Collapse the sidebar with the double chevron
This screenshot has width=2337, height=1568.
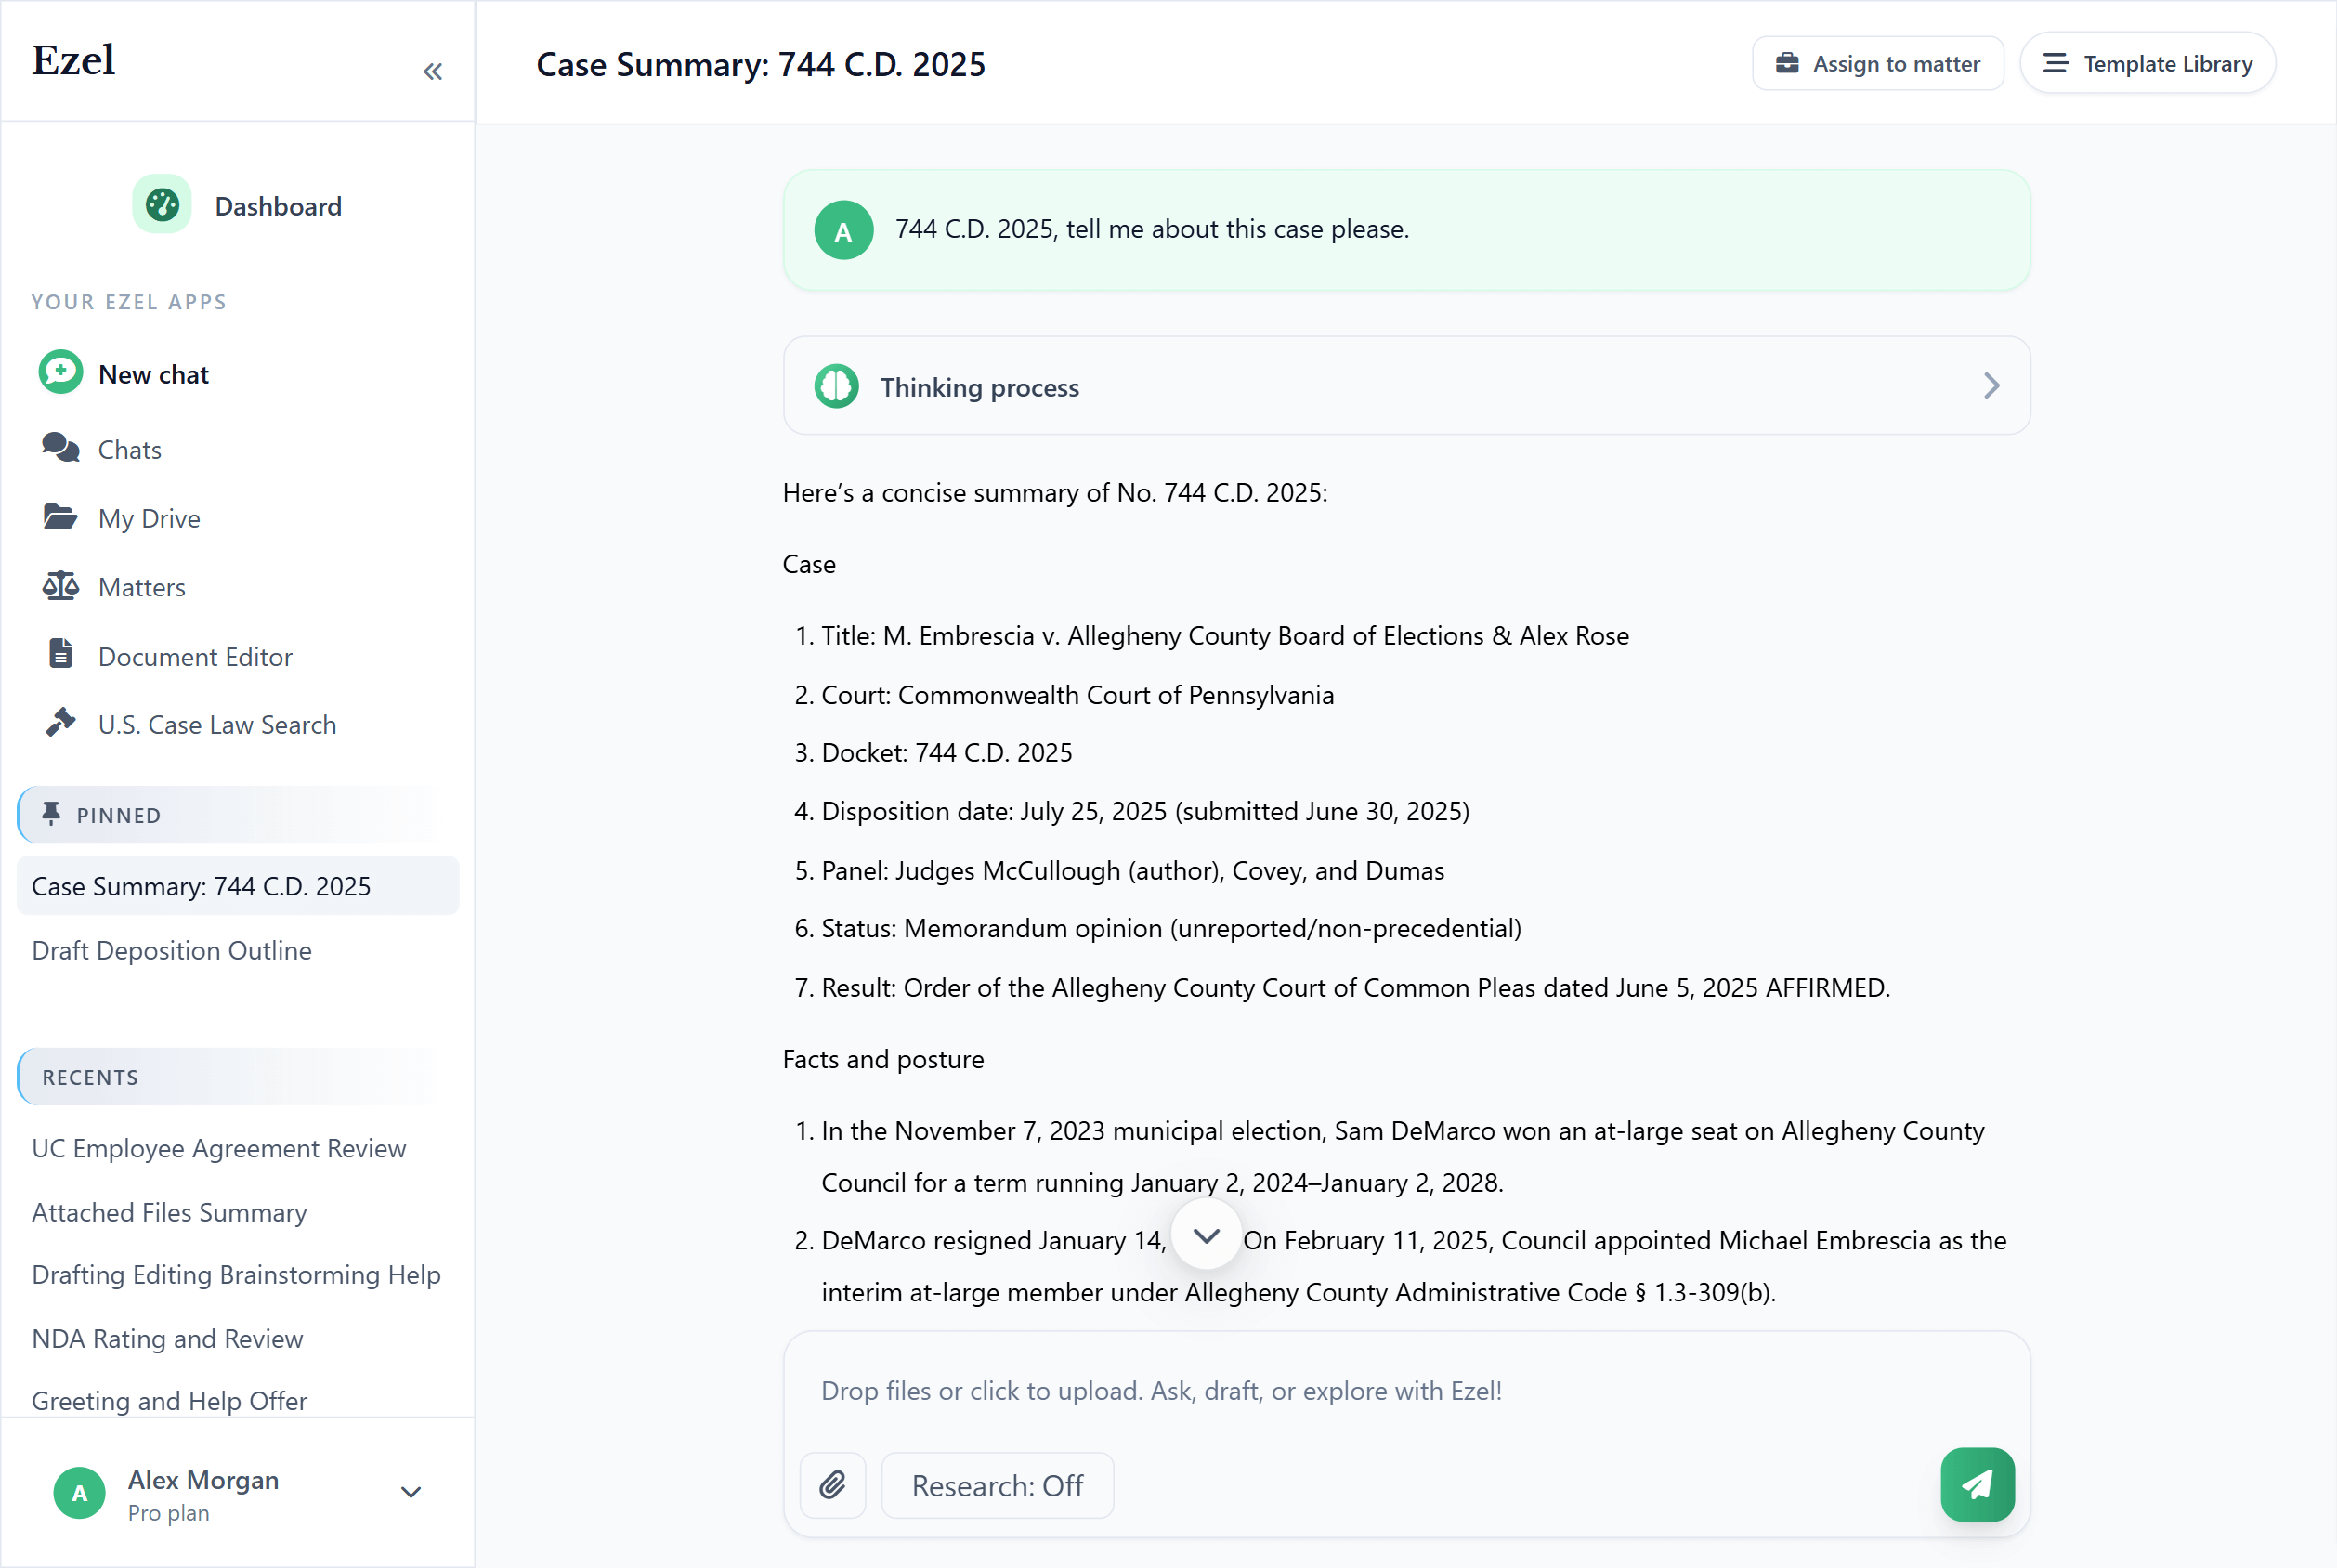pos(433,70)
